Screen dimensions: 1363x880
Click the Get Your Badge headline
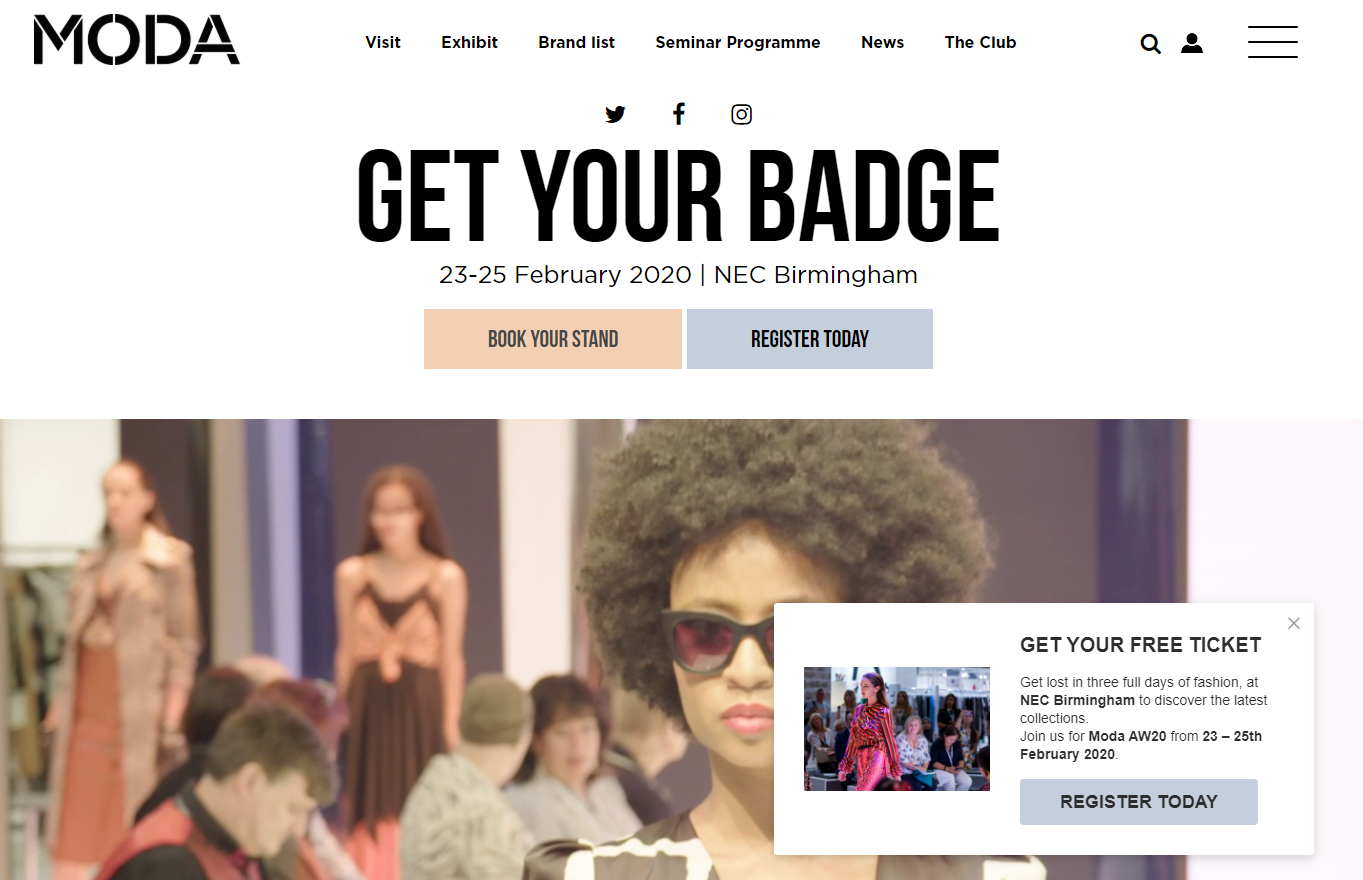click(678, 197)
